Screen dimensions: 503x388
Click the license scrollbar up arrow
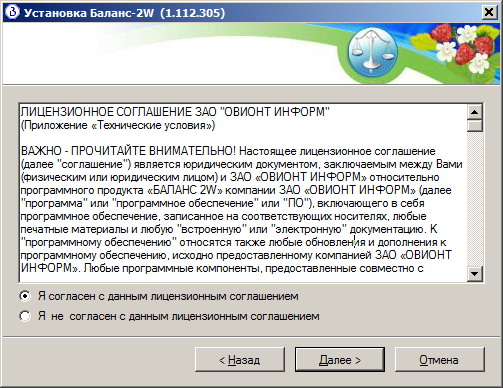[x=474, y=112]
